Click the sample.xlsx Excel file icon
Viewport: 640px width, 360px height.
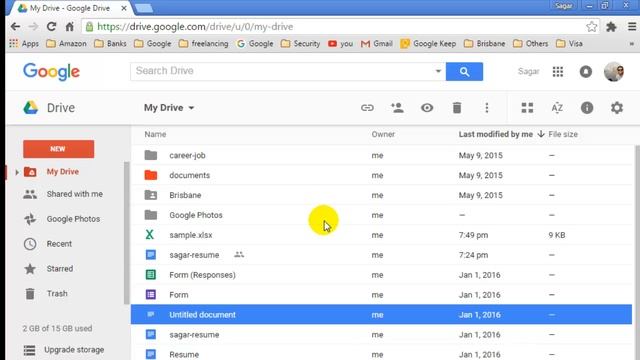tap(150, 235)
